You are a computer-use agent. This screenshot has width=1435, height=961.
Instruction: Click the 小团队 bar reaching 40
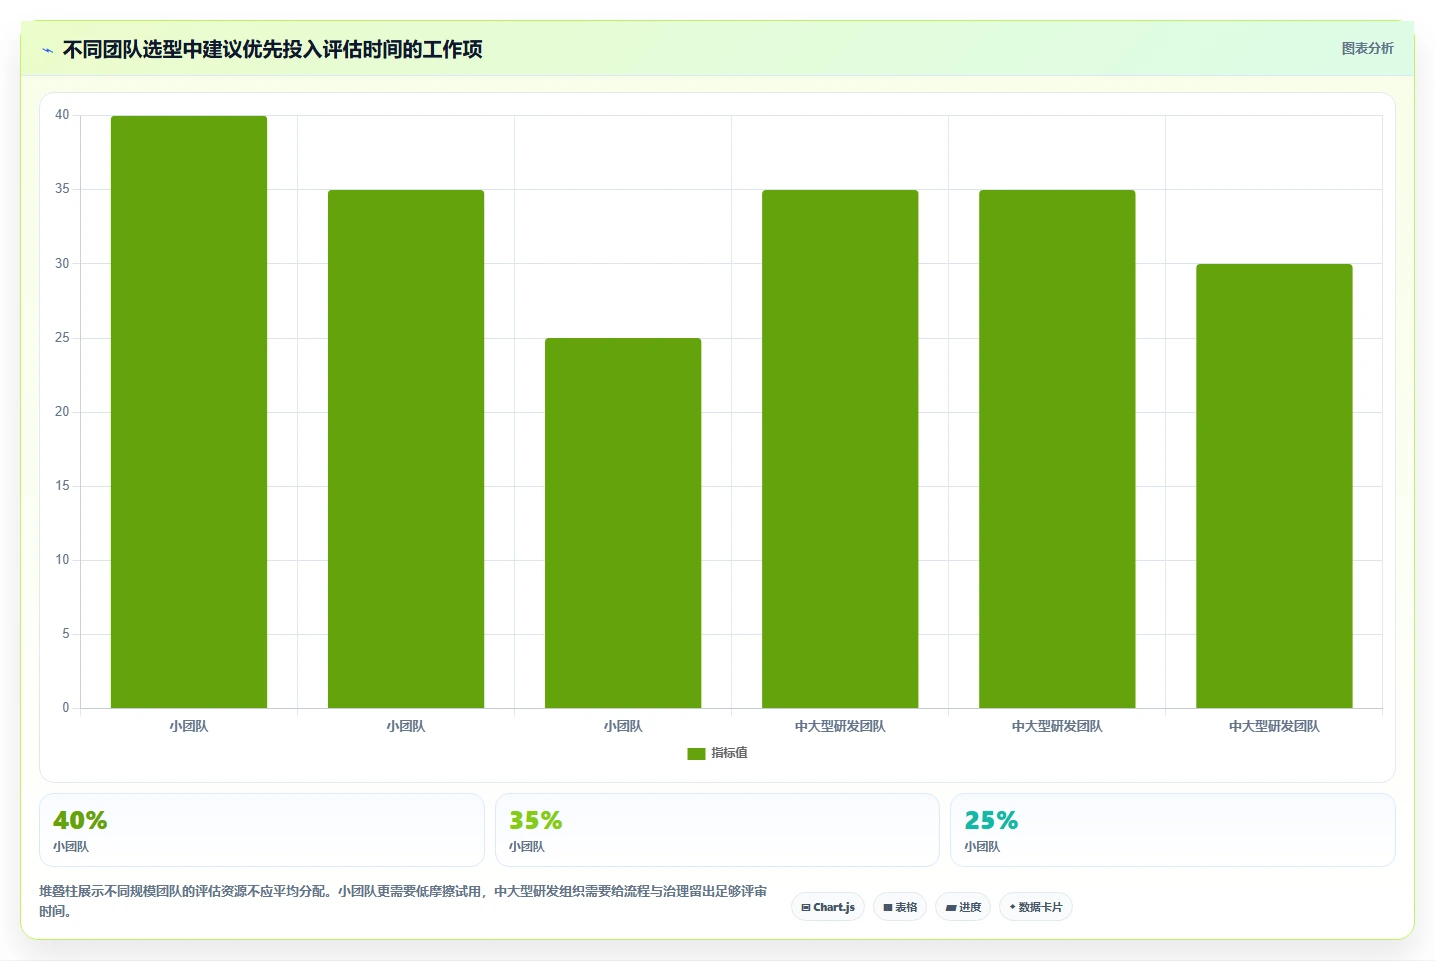click(x=189, y=412)
